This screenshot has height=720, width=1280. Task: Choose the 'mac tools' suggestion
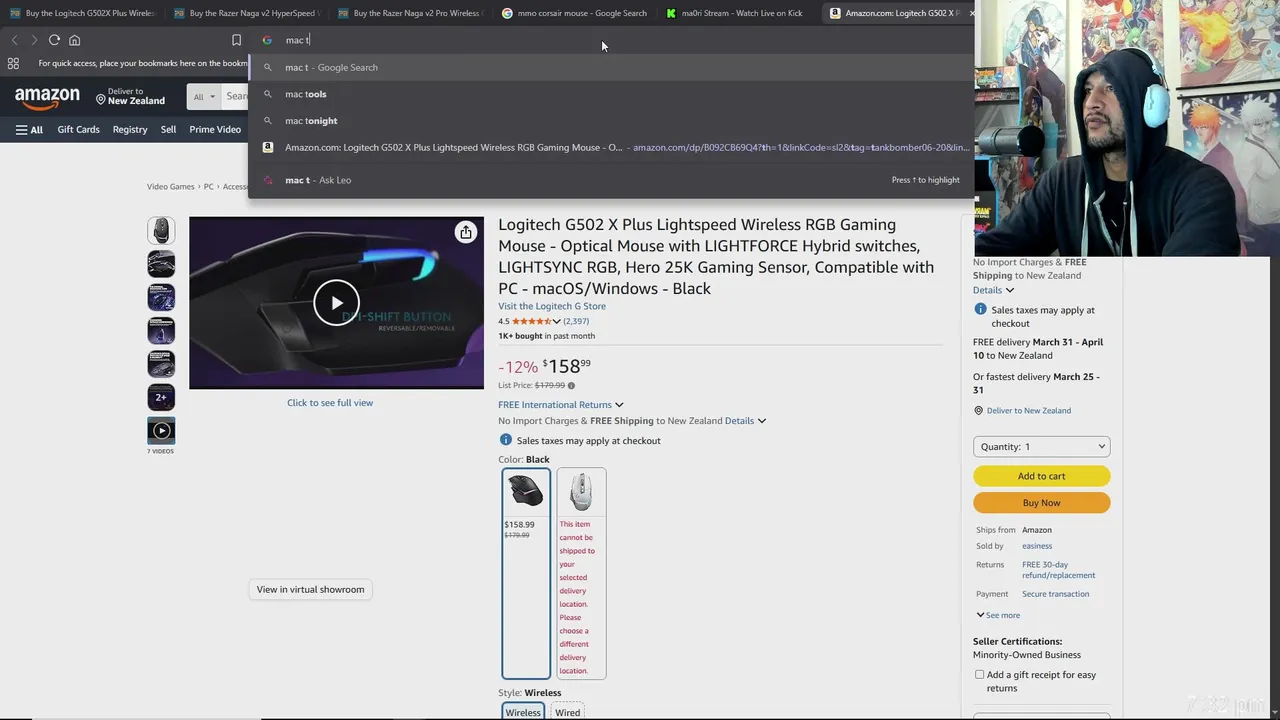(x=611, y=94)
